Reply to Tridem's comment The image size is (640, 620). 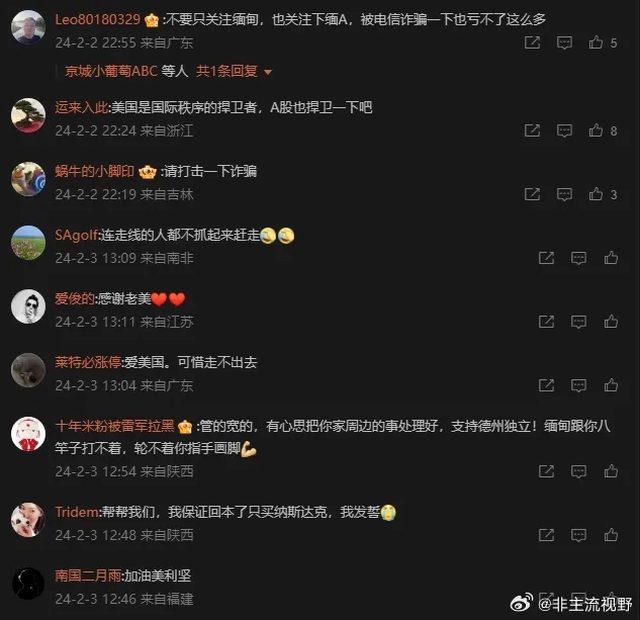pyautogui.click(x=579, y=535)
